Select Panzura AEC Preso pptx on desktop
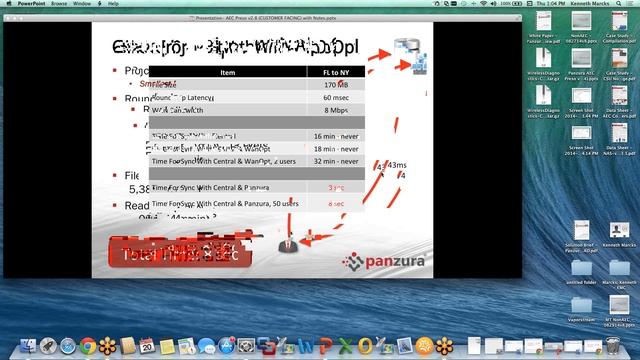This screenshot has height=360, width=640. 581,64
